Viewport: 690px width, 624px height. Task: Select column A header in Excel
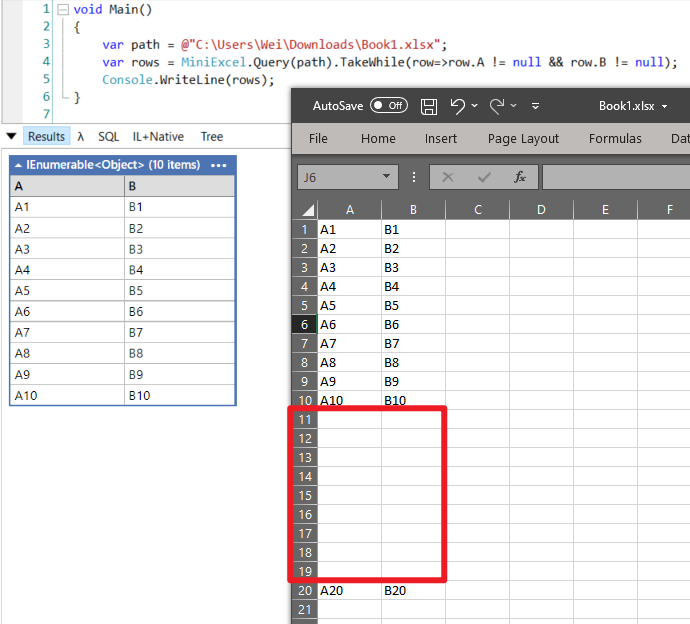(349, 210)
